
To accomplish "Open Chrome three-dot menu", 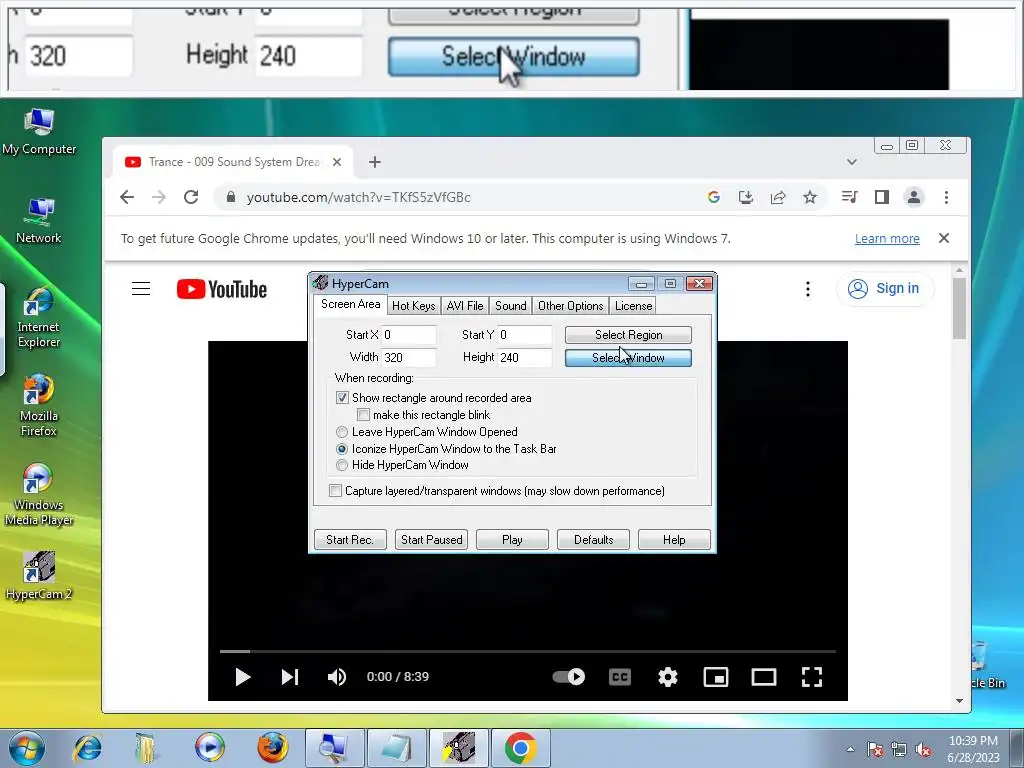I will [946, 197].
